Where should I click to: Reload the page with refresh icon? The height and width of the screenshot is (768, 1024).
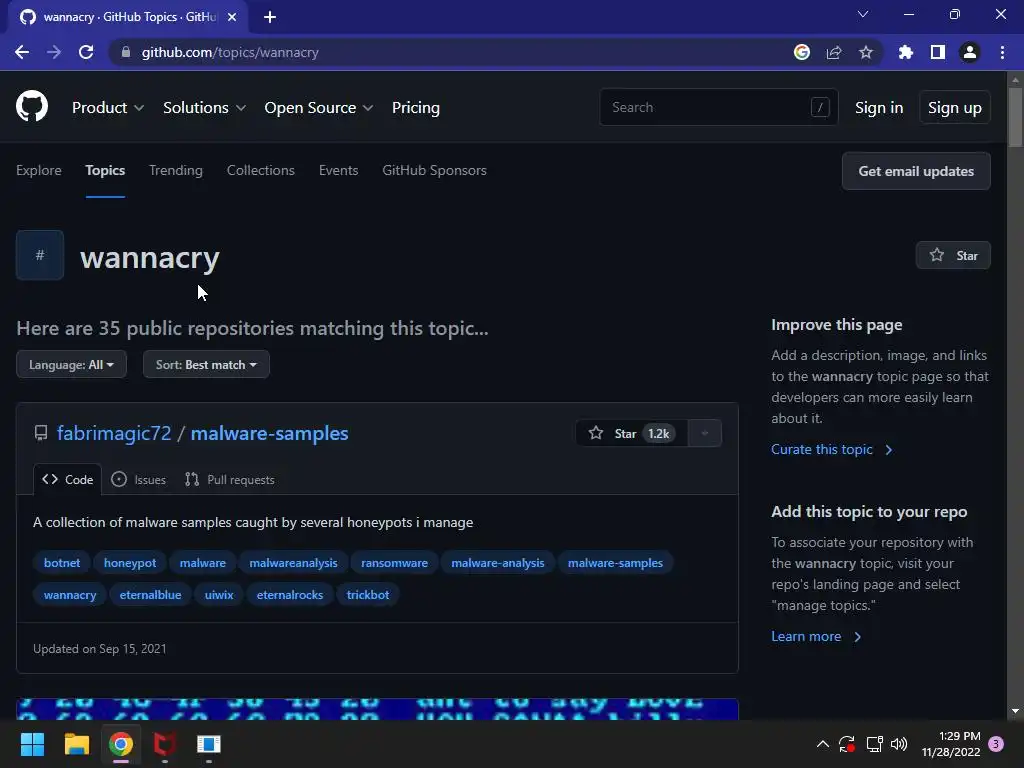point(86,52)
